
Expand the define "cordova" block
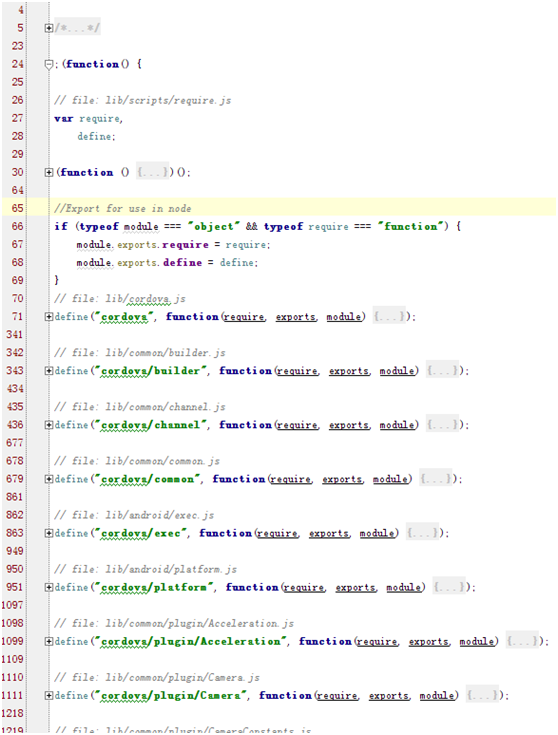click(x=49, y=317)
